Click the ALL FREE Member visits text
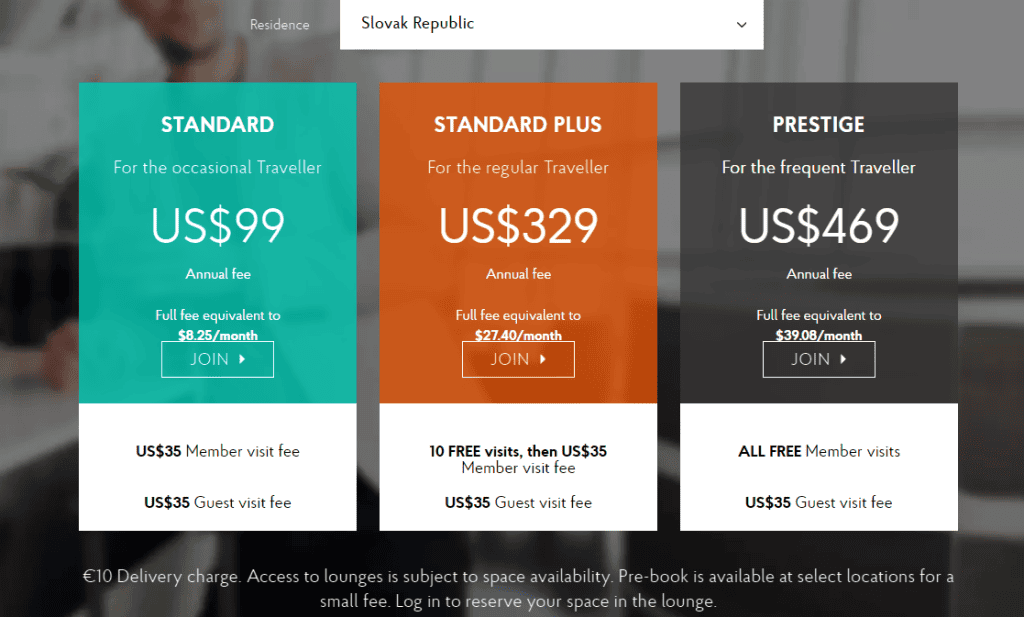 818,451
